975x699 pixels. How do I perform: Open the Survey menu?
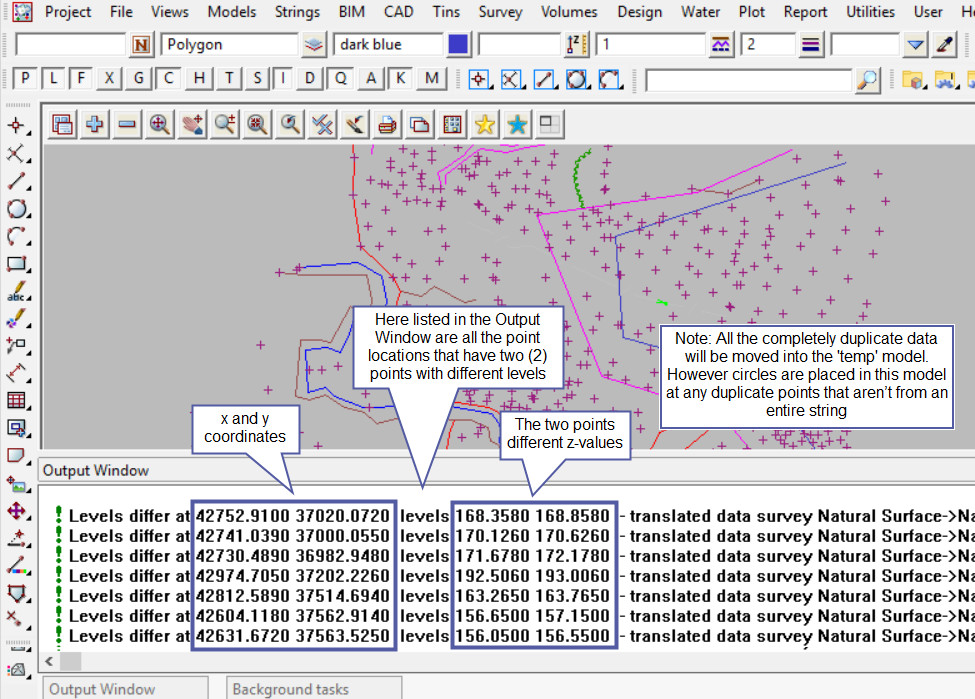[500, 12]
